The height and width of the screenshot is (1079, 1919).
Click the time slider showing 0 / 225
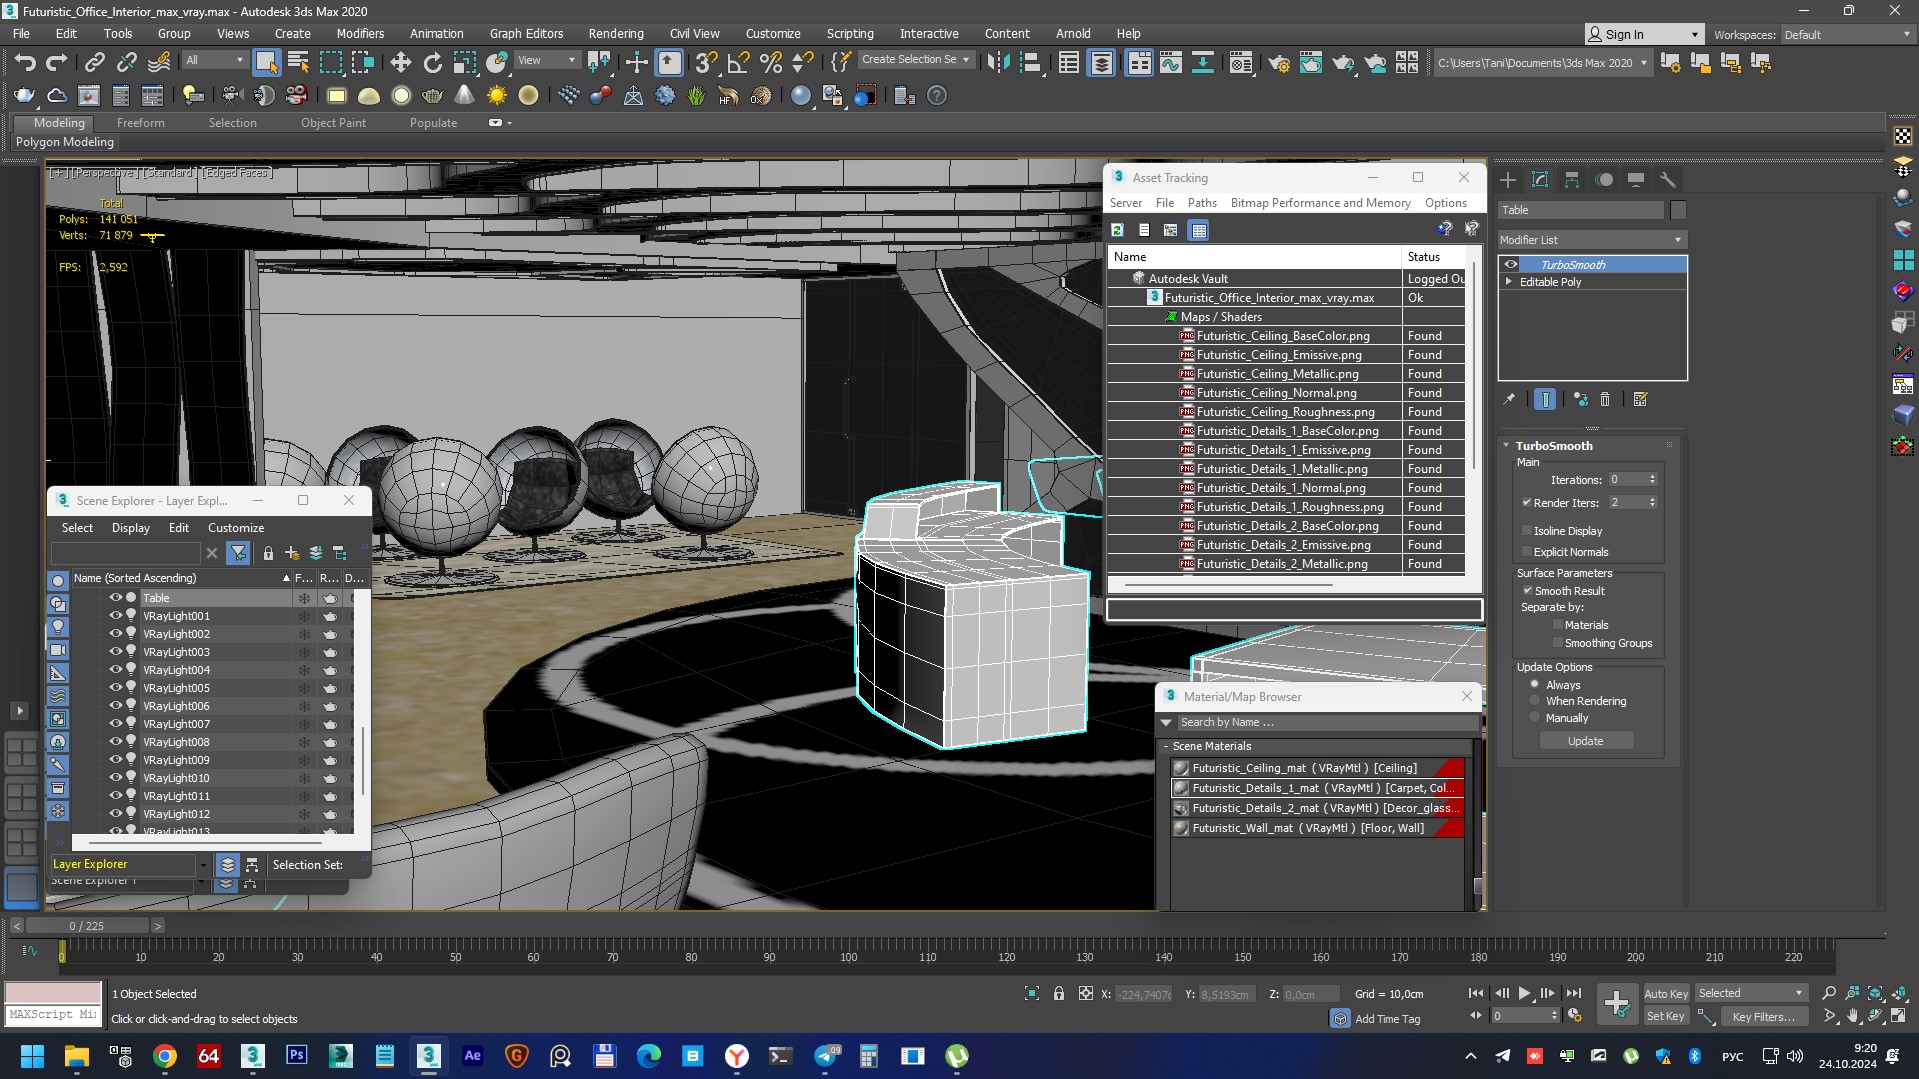[87, 926]
